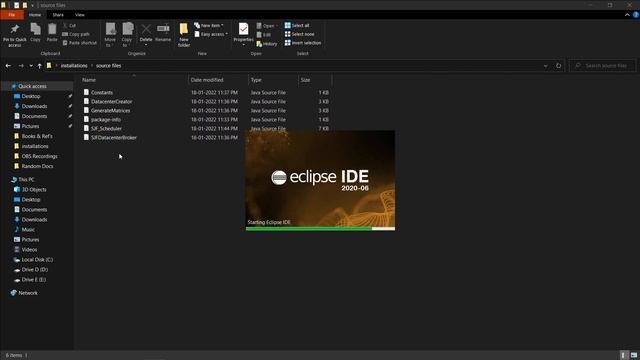
Task: Expand the address bar history dropdown
Action: point(545,66)
